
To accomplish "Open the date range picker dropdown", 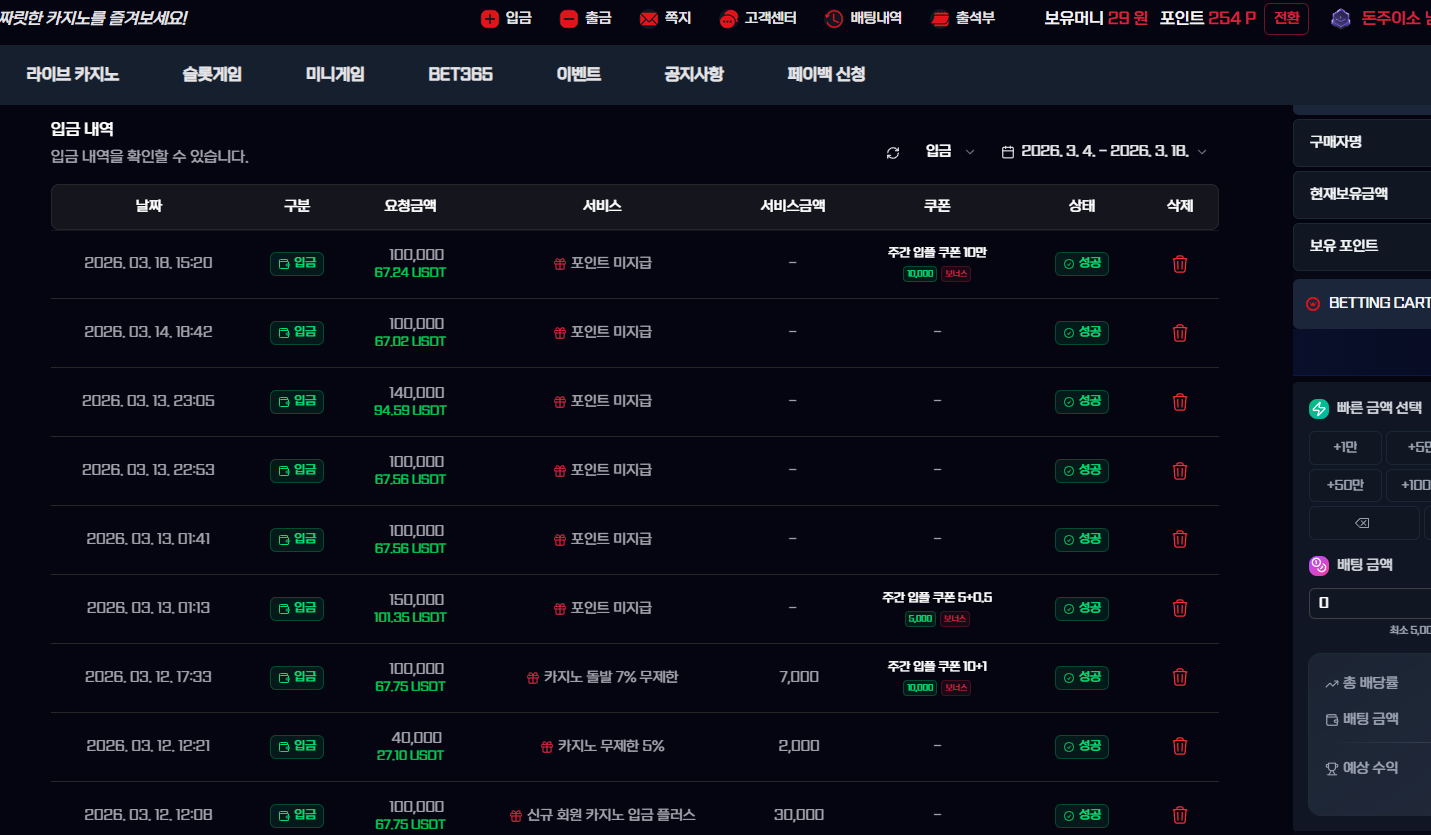I will click(x=1104, y=151).
